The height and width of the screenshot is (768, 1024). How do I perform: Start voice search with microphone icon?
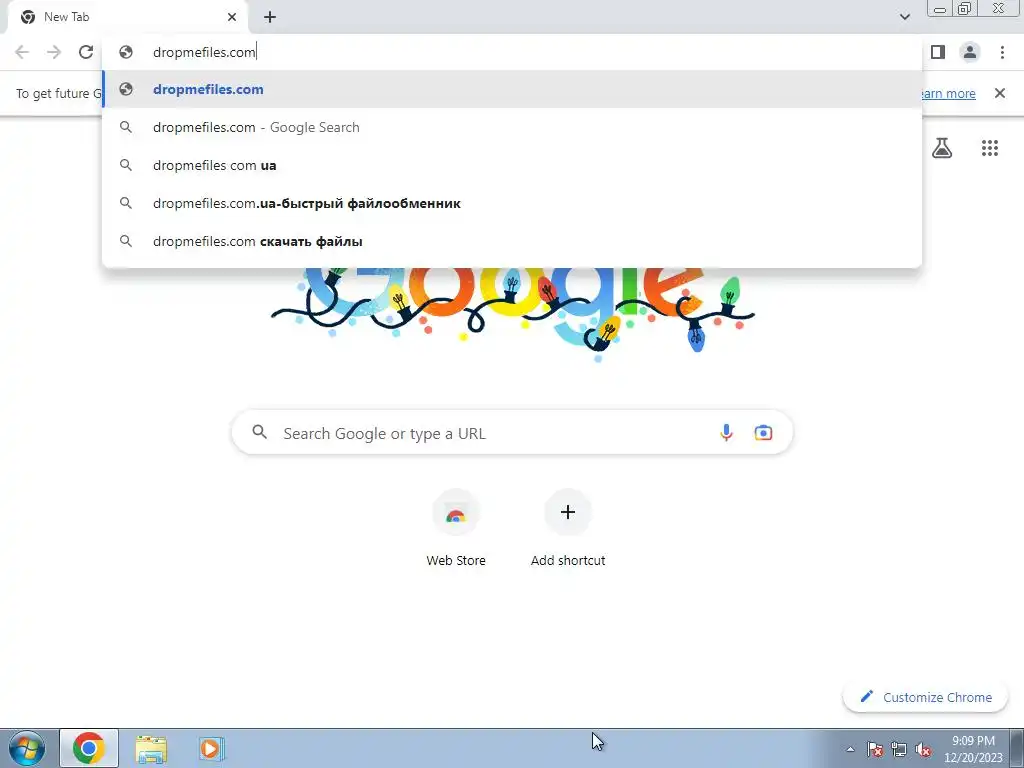[726, 432]
